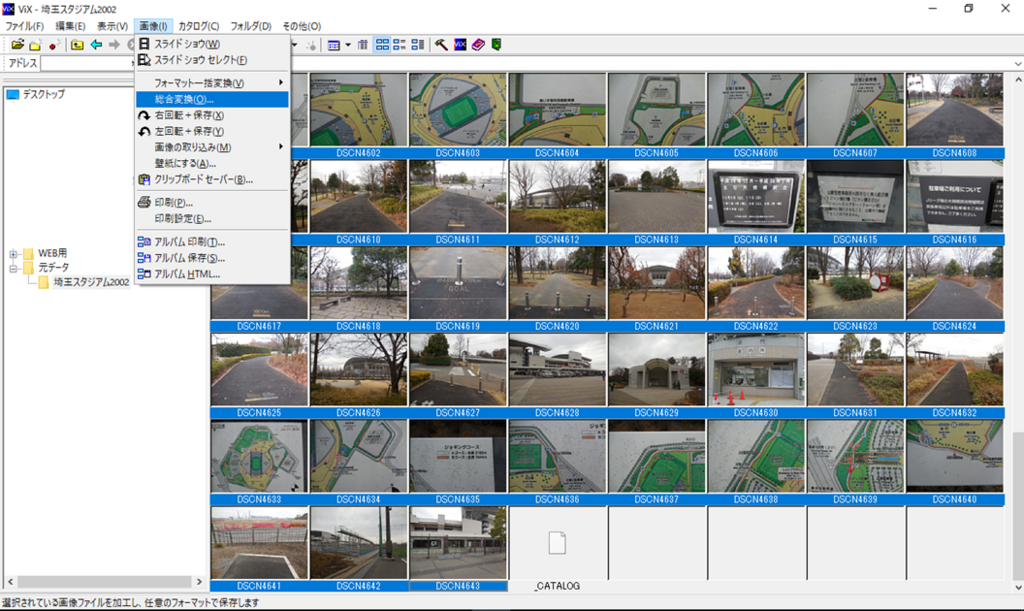Click thumbnail pane scroll down arrow
Viewport: 1024px width, 611px height.
[x=1017, y=587]
